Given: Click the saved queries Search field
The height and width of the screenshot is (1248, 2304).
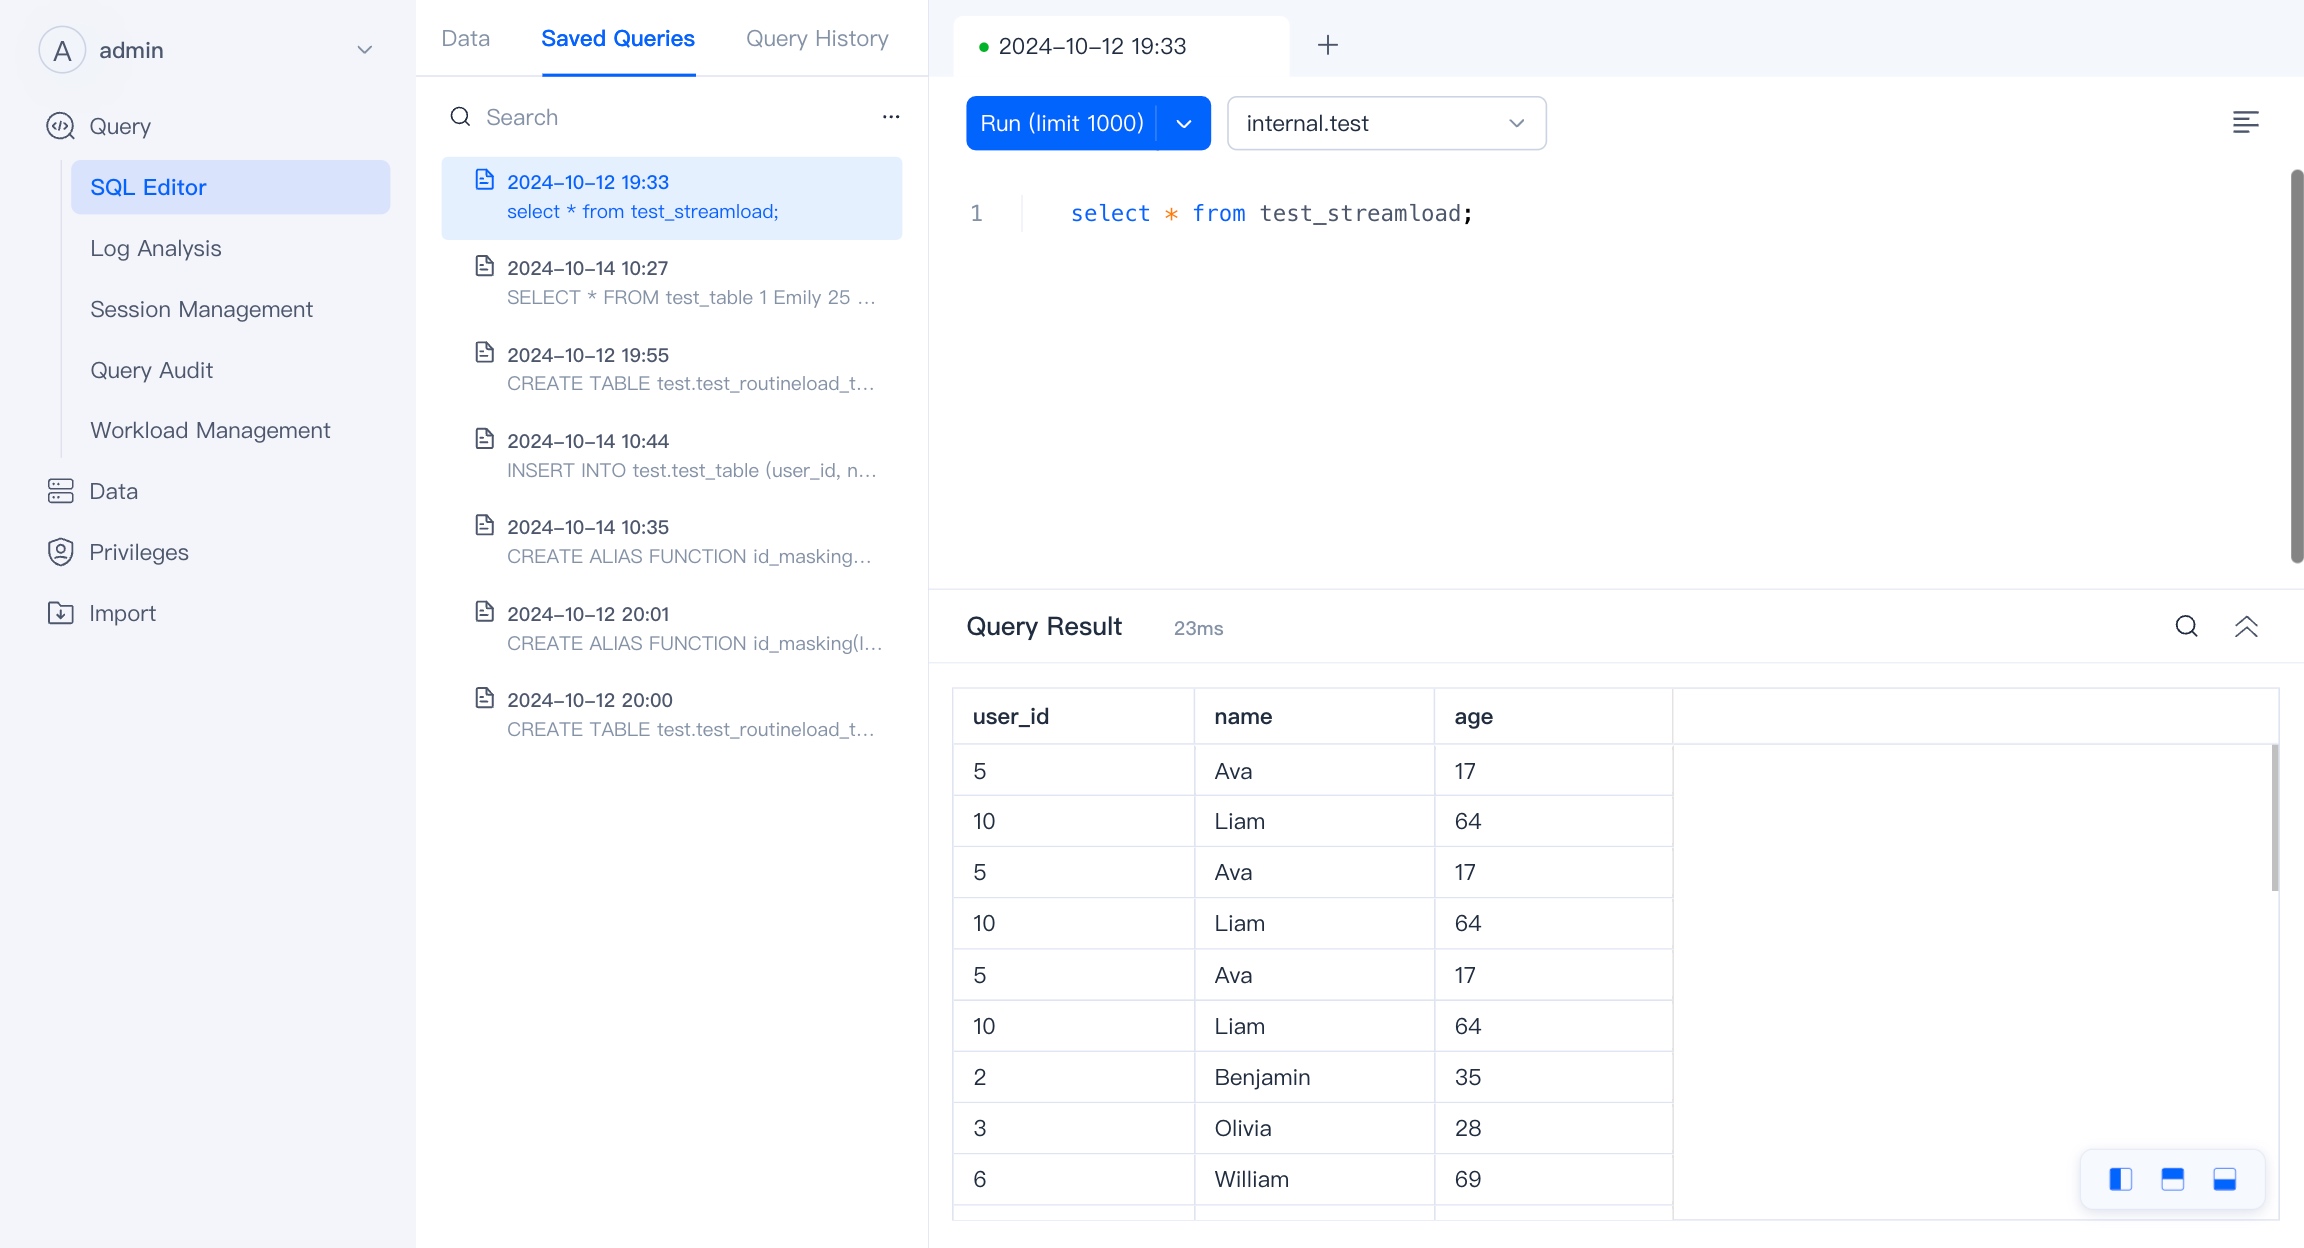Looking at the screenshot, I should [x=660, y=117].
